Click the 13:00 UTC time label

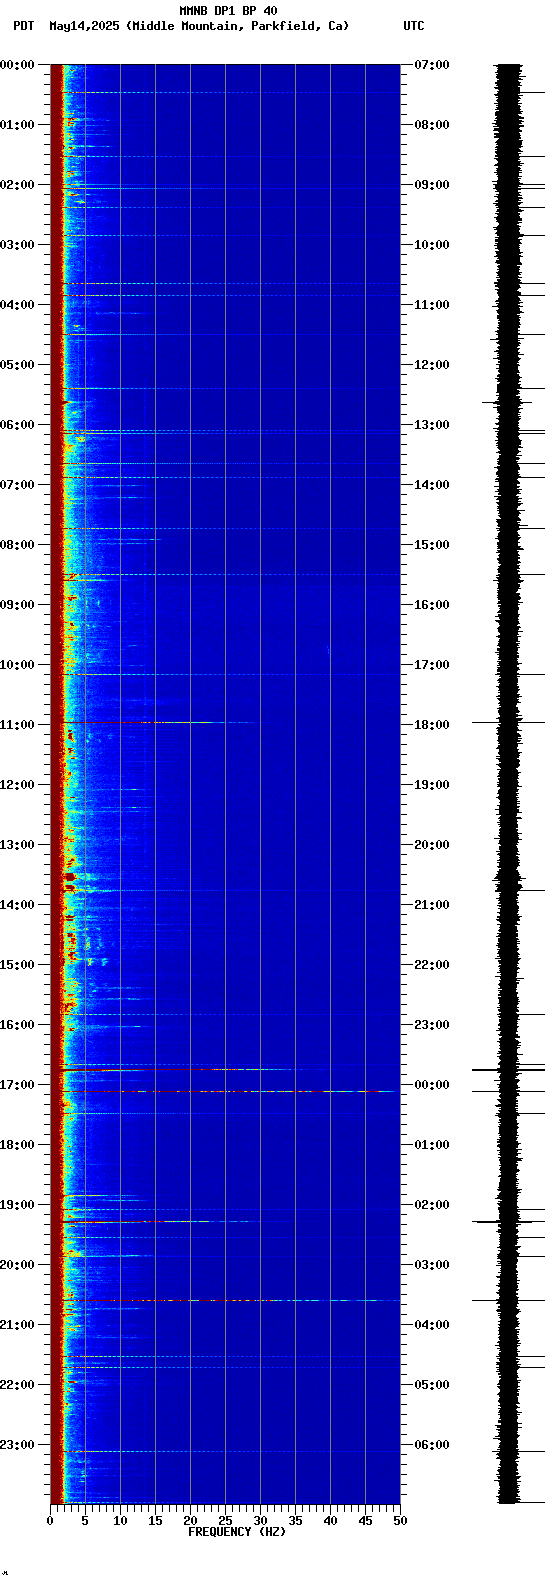point(432,425)
